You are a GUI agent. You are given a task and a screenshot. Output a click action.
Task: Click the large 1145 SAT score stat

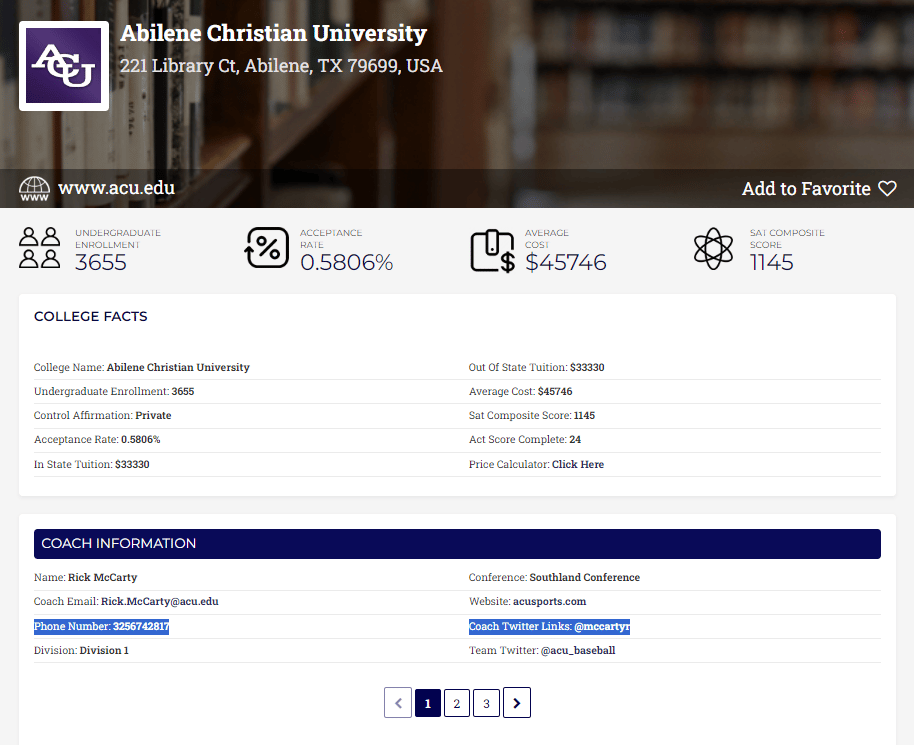point(772,262)
